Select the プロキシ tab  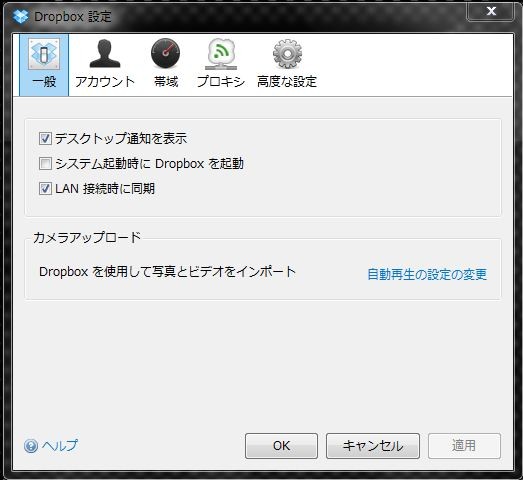(x=221, y=64)
